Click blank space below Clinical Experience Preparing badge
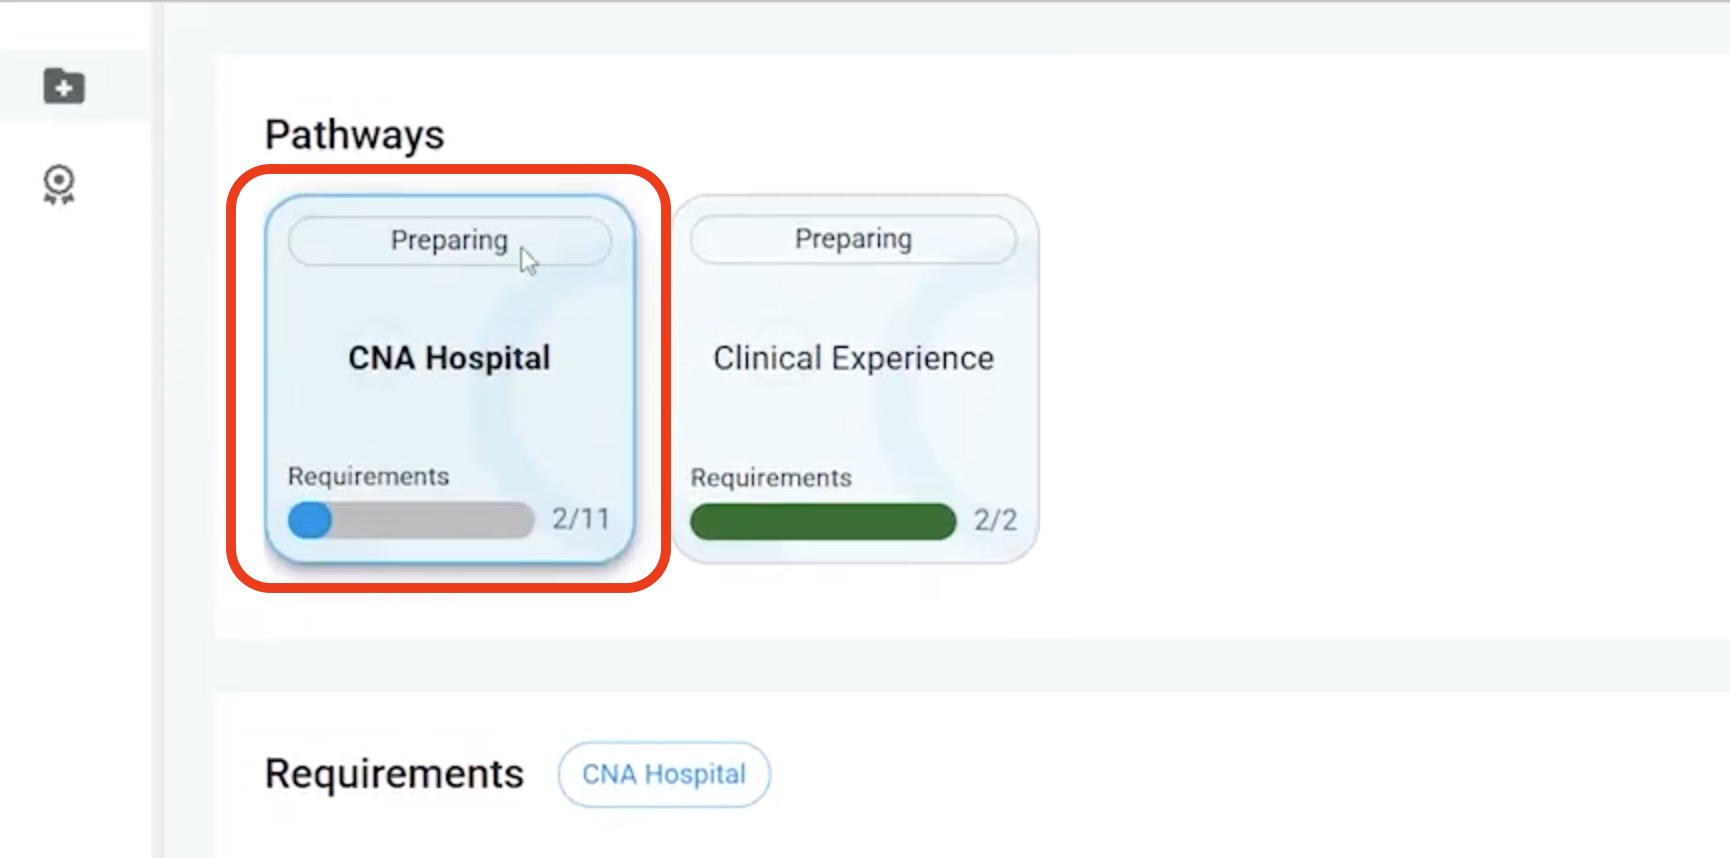This screenshot has width=1730, height=858. (x=853, y=300)
